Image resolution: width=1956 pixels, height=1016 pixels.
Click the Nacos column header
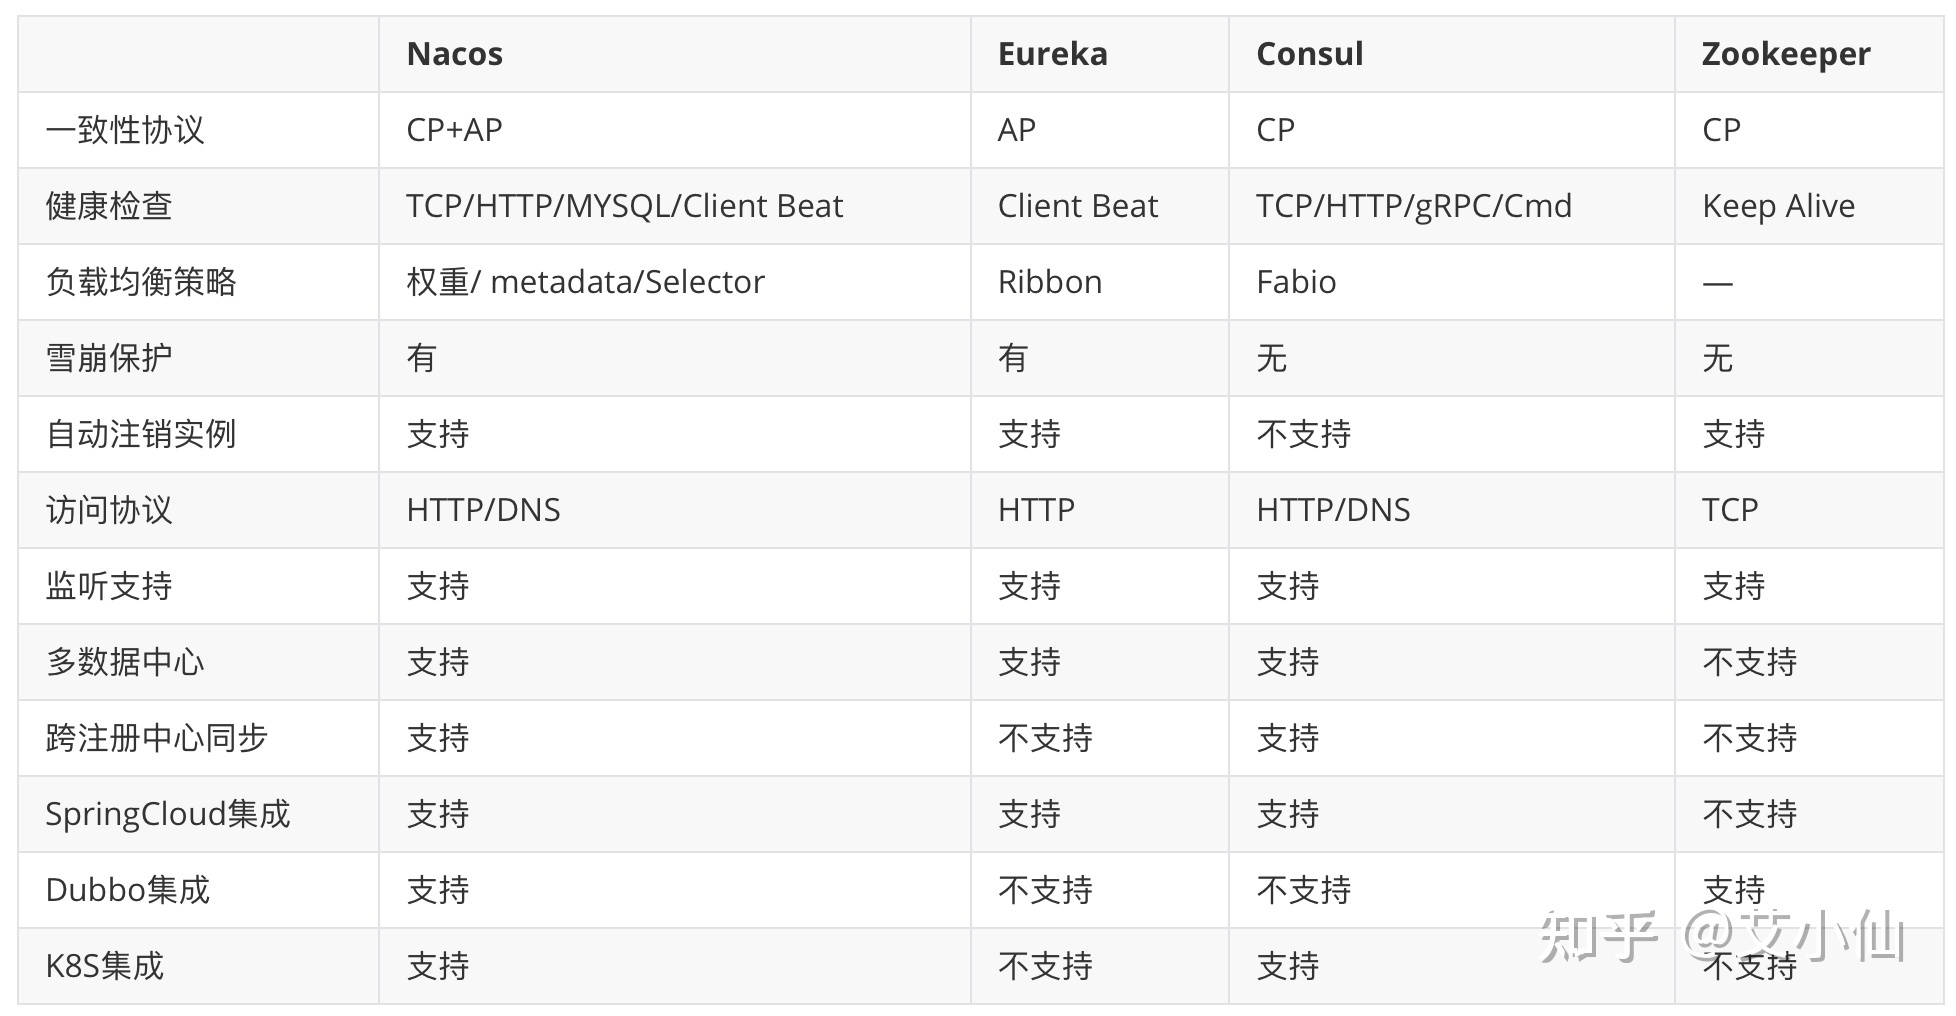454,54
